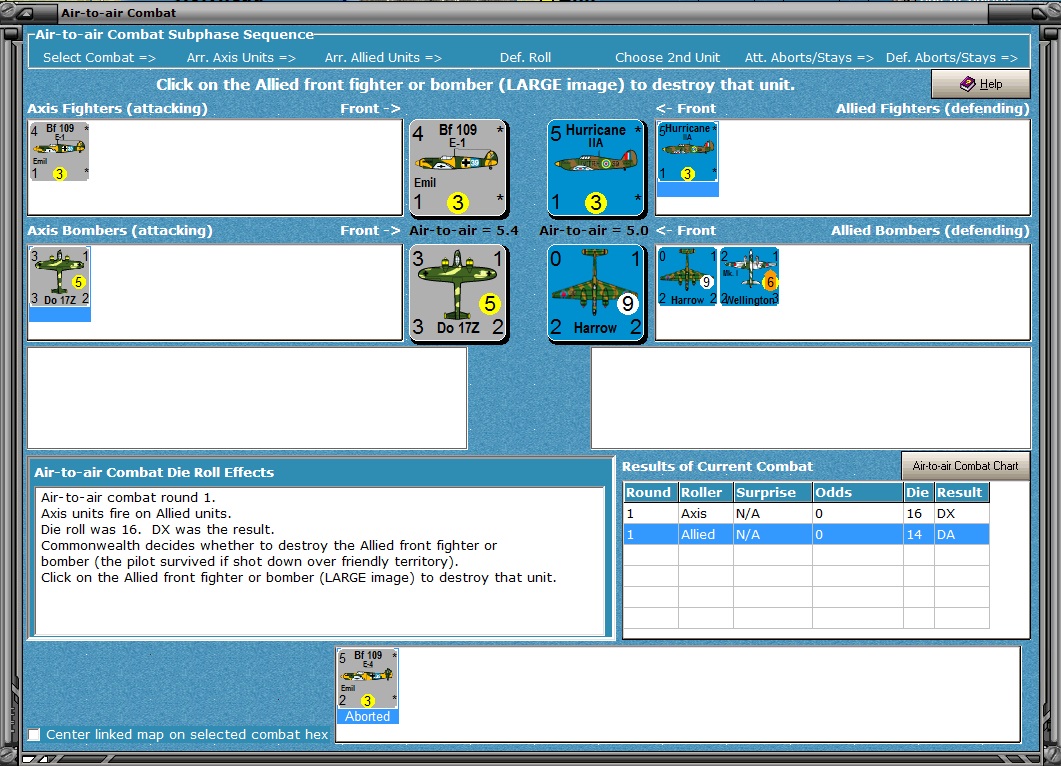Image resolution: width=1061 pixels, height=766 pixels.
Task: Click the Surprise column header
Action: click(x=773, y=492)
